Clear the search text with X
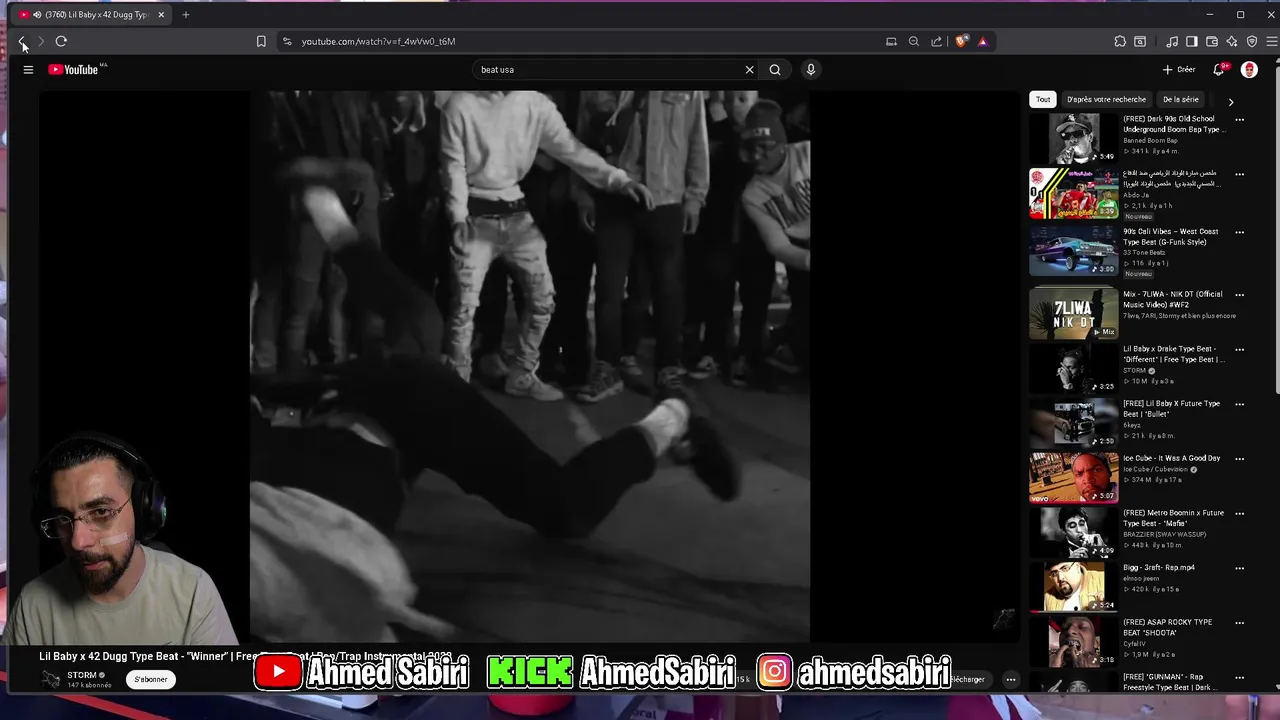The height and width of the screenshot is (720, 1280). 749,70
